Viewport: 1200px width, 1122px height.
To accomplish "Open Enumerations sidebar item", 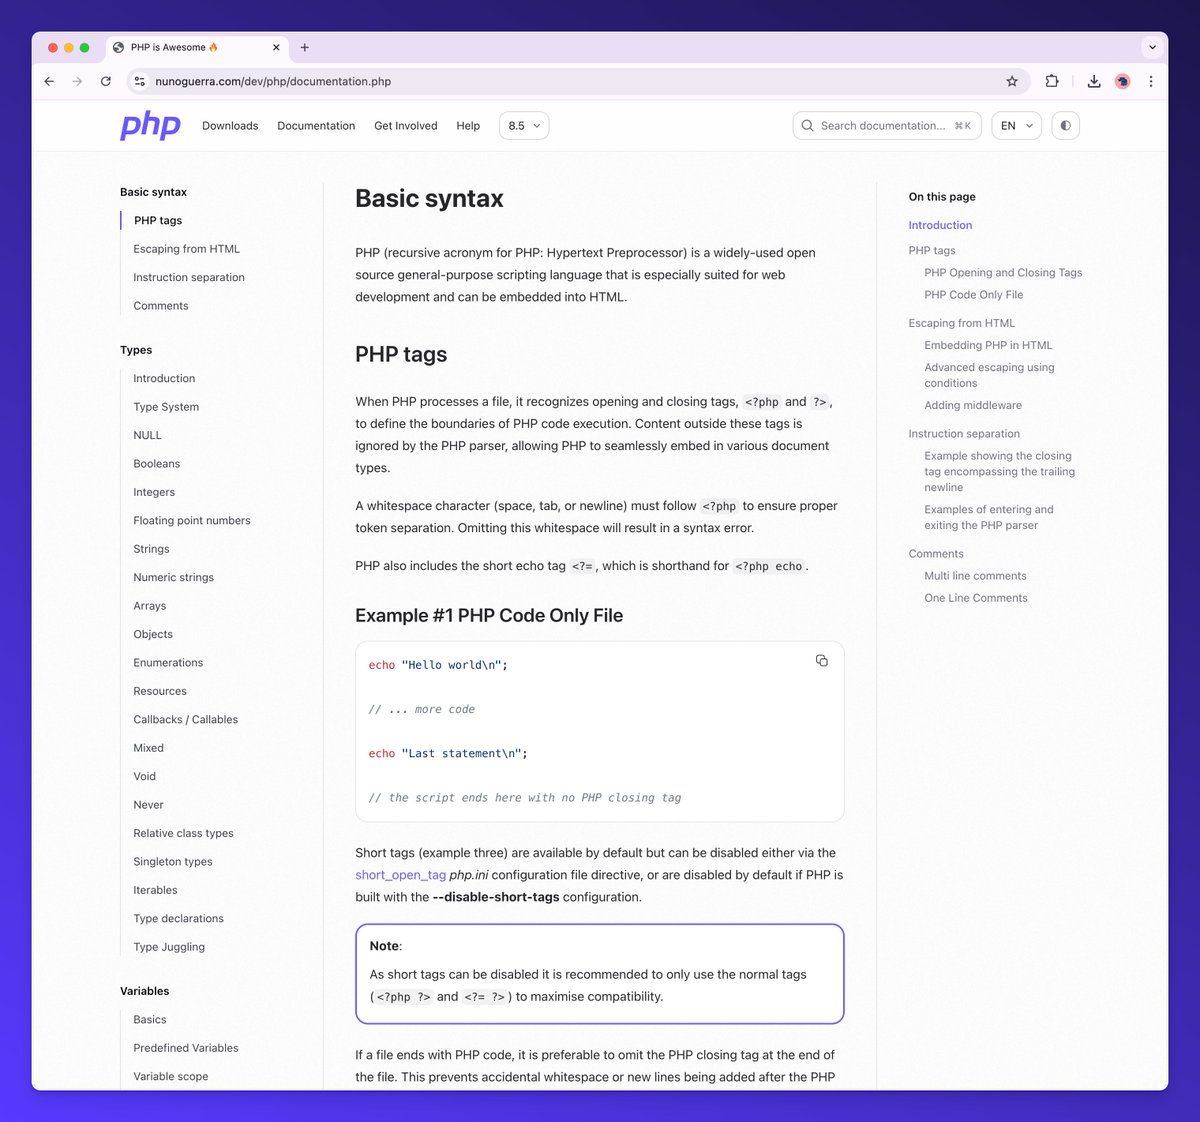I will (x=168, y=663).
